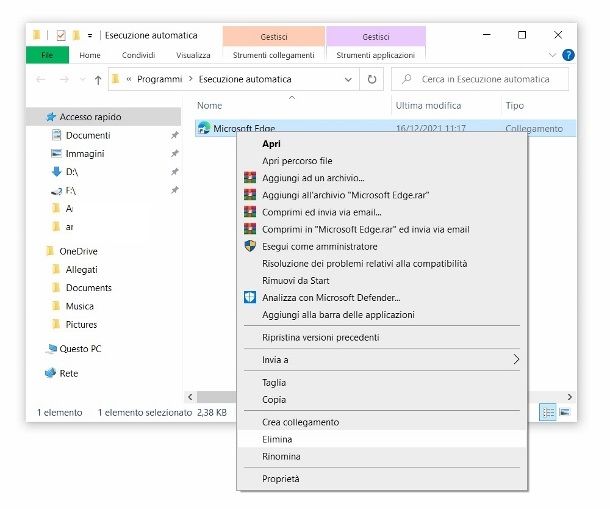The width and height of the screenshot is (610, 509).
Task: Open the Condividi ribbon tab
Action: [138, 55]
